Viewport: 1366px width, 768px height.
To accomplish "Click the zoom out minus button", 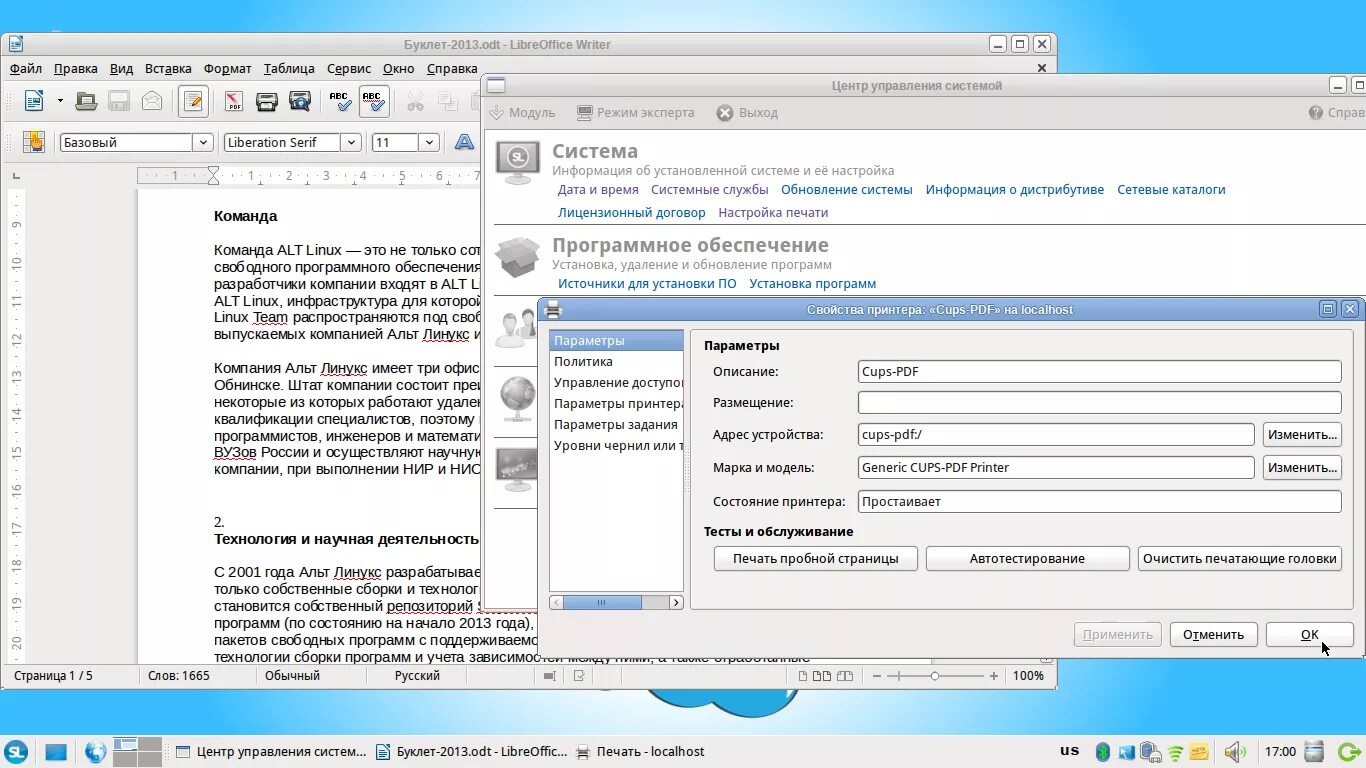I will 876,676.
